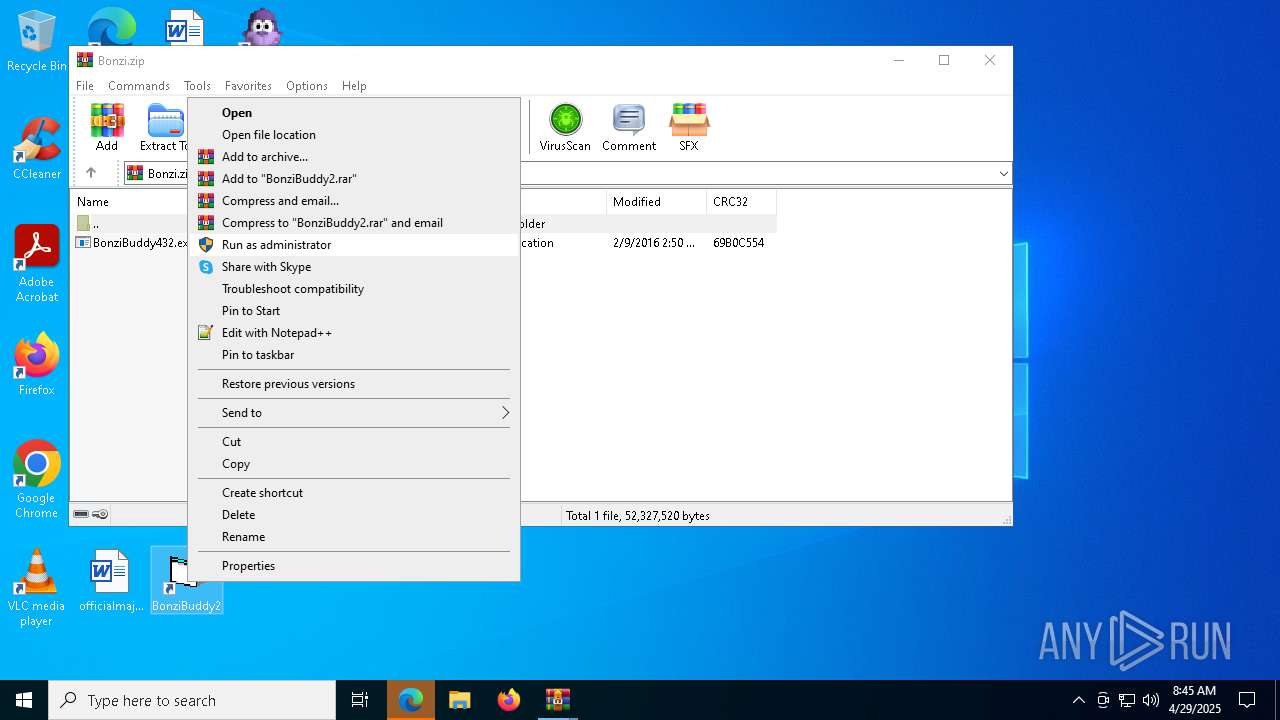Choose Edit with Notepad++
Image resolution: width=1280 pixels, height=720 pixels.
354,333
